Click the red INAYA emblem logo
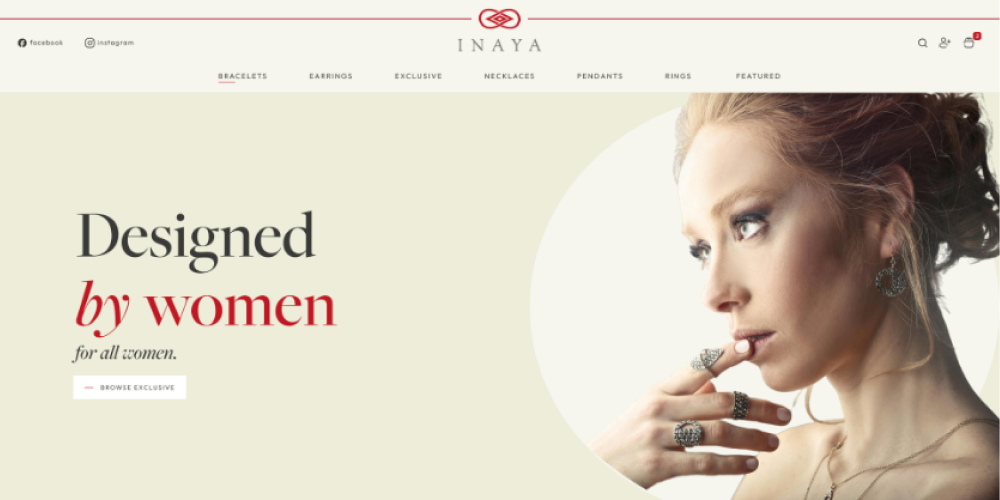Screen dimensions: 1000x500 pyautogui.click(x=499, y=19)
